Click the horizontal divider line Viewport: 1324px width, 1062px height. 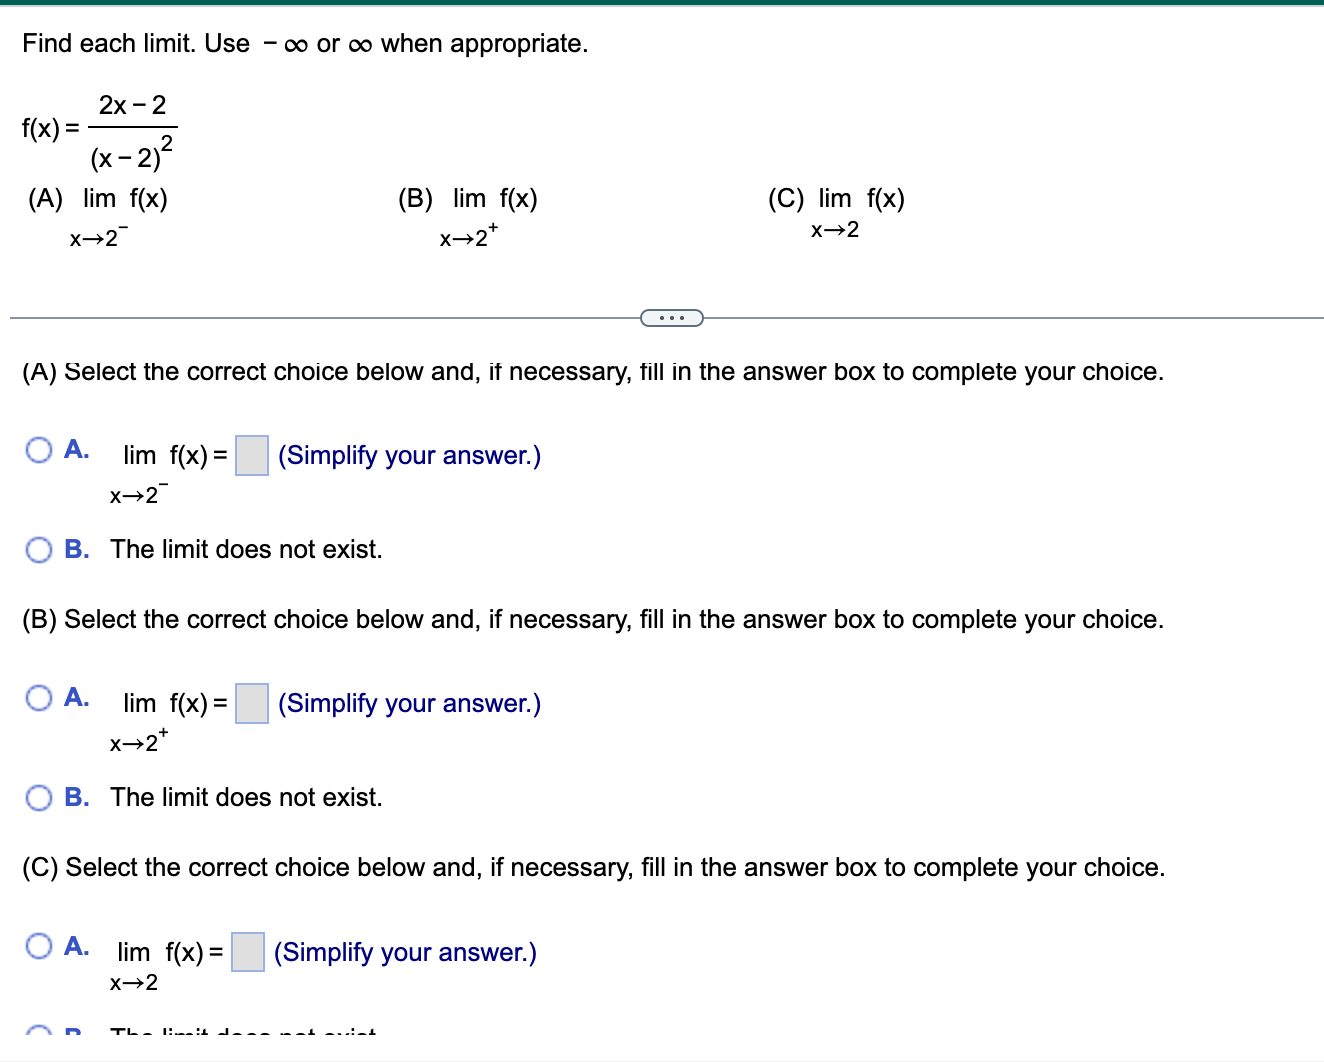tap(300, 317)
